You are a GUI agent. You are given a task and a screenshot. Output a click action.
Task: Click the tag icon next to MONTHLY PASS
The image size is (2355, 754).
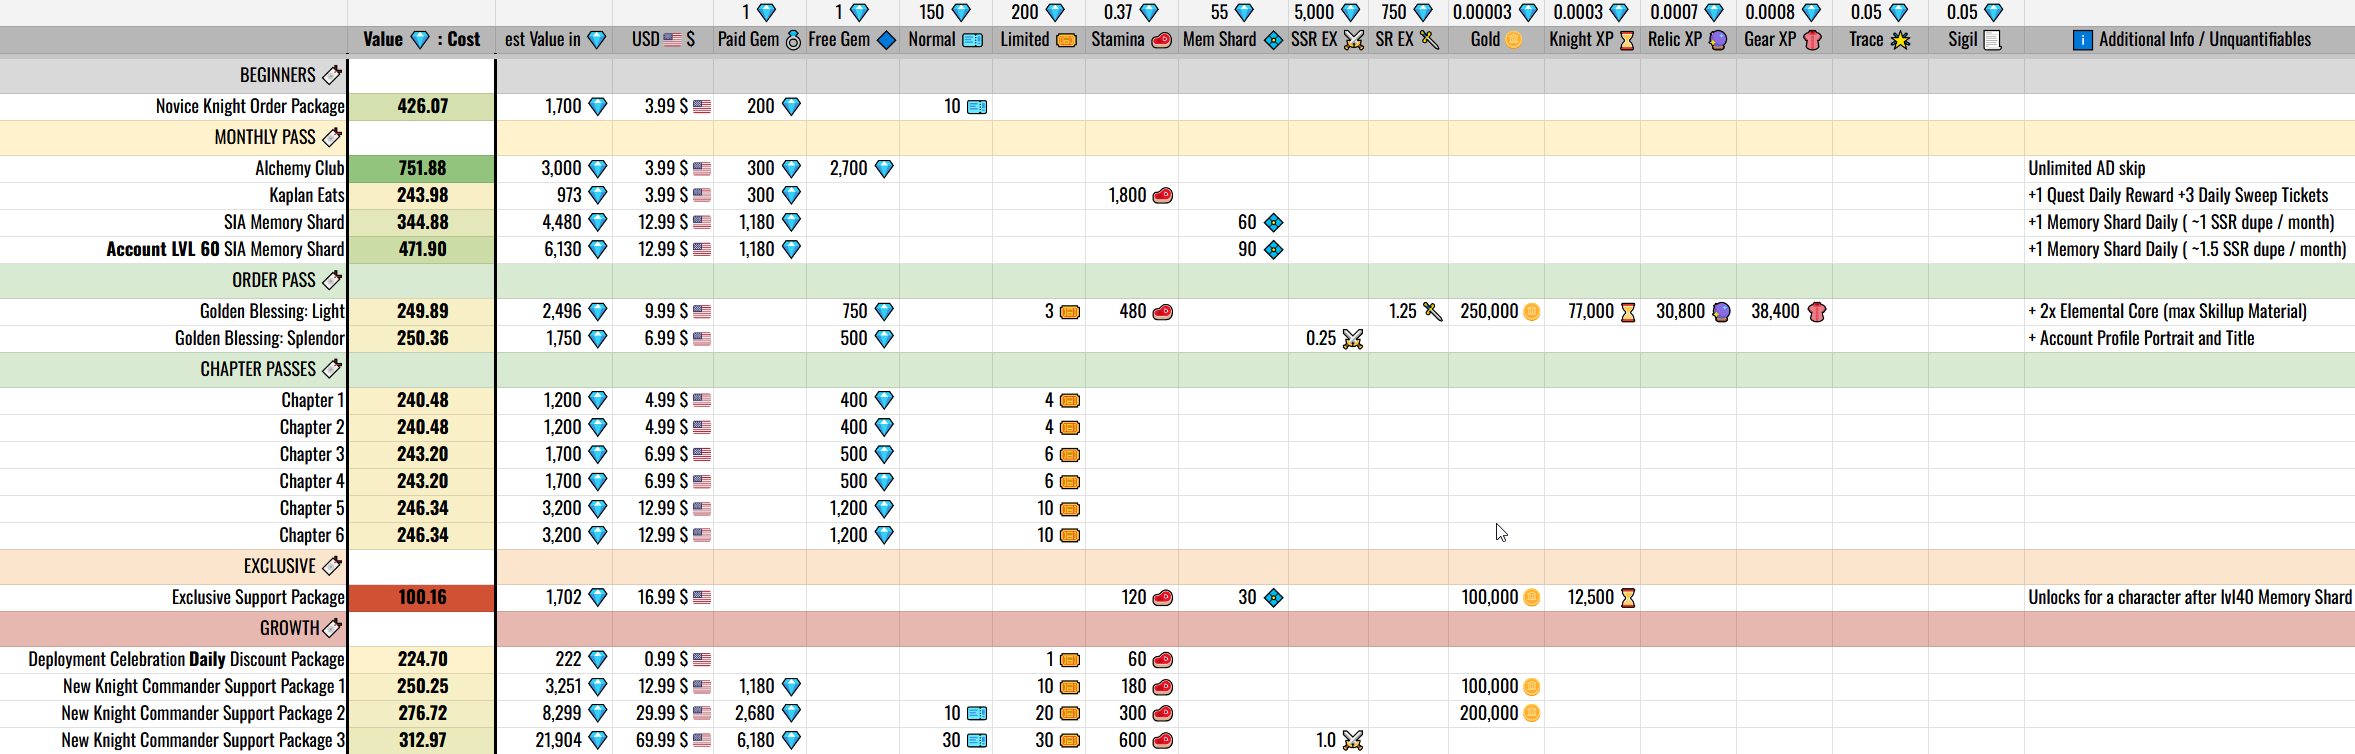click(x=332, y=137)
